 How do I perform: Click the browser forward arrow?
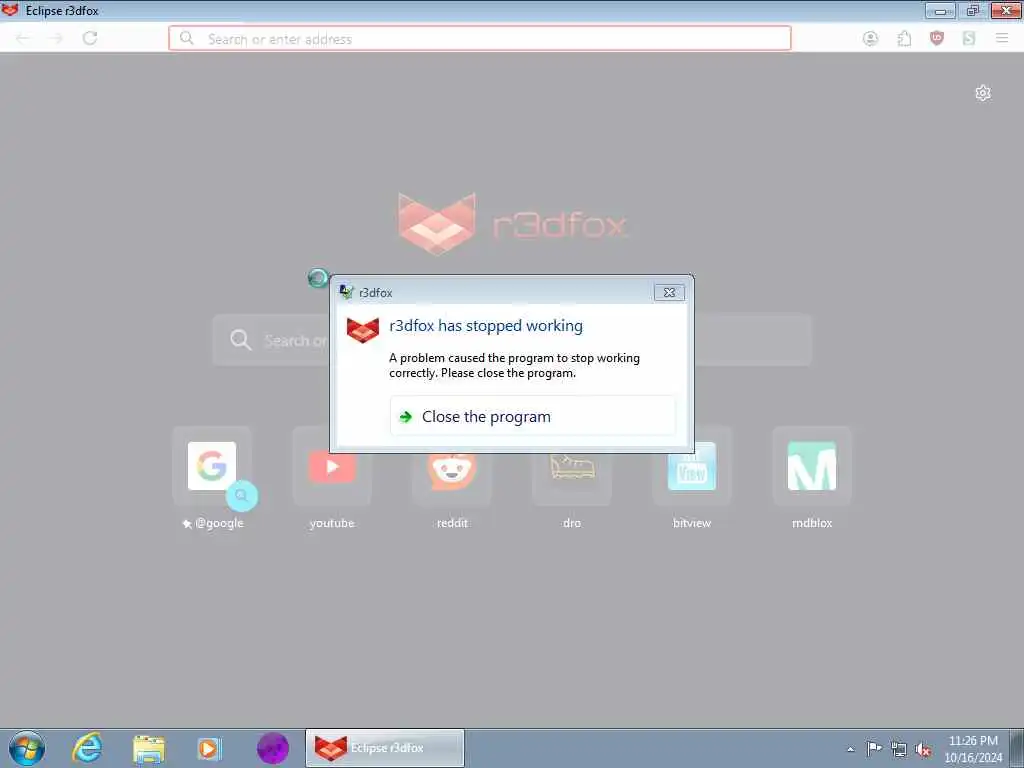click(57, 39)
